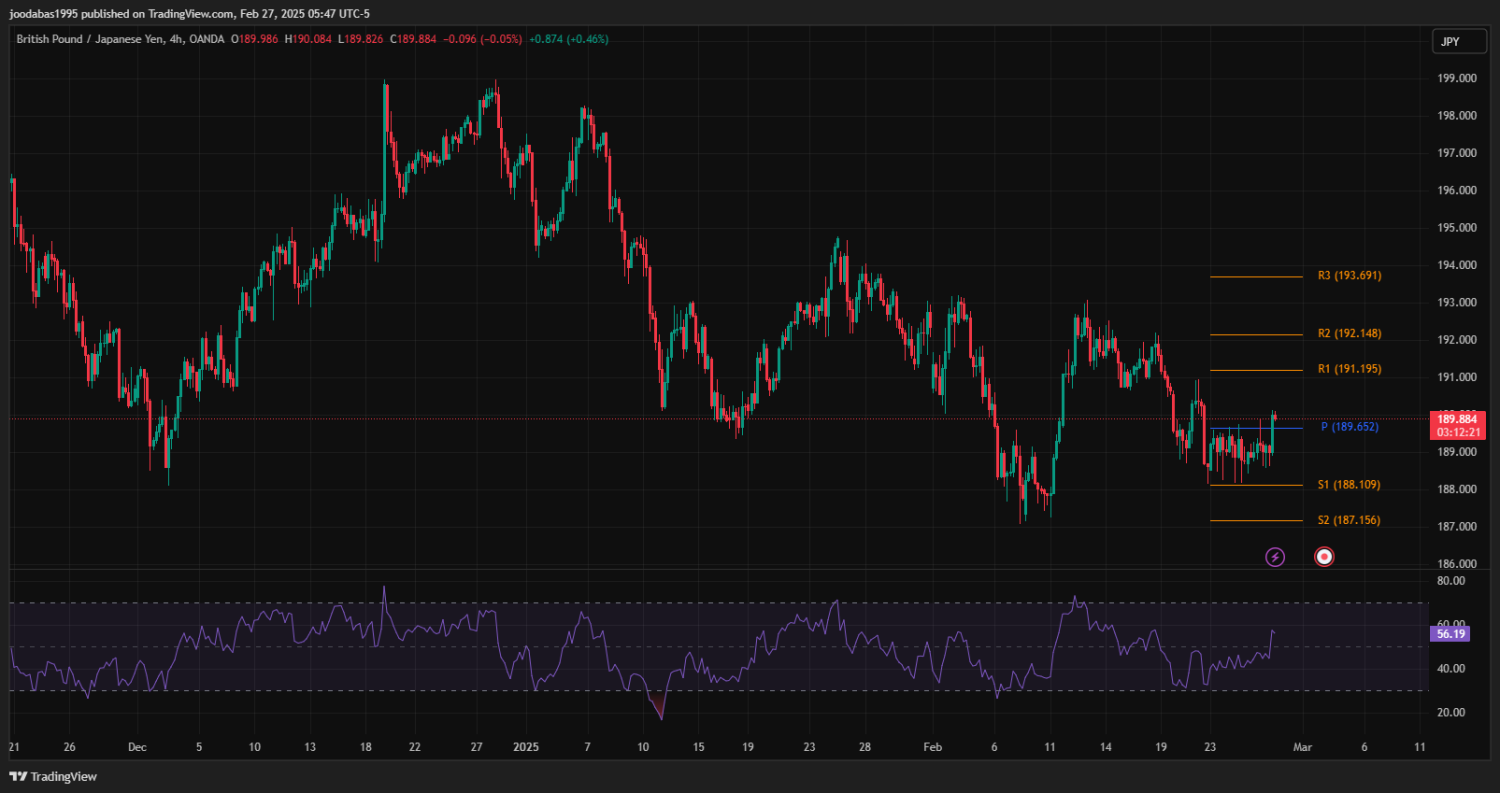This screenshot has width=1500, height=793.
Task: Click the green +0.874 (+0.46%) change value
Action: [568, 39]
